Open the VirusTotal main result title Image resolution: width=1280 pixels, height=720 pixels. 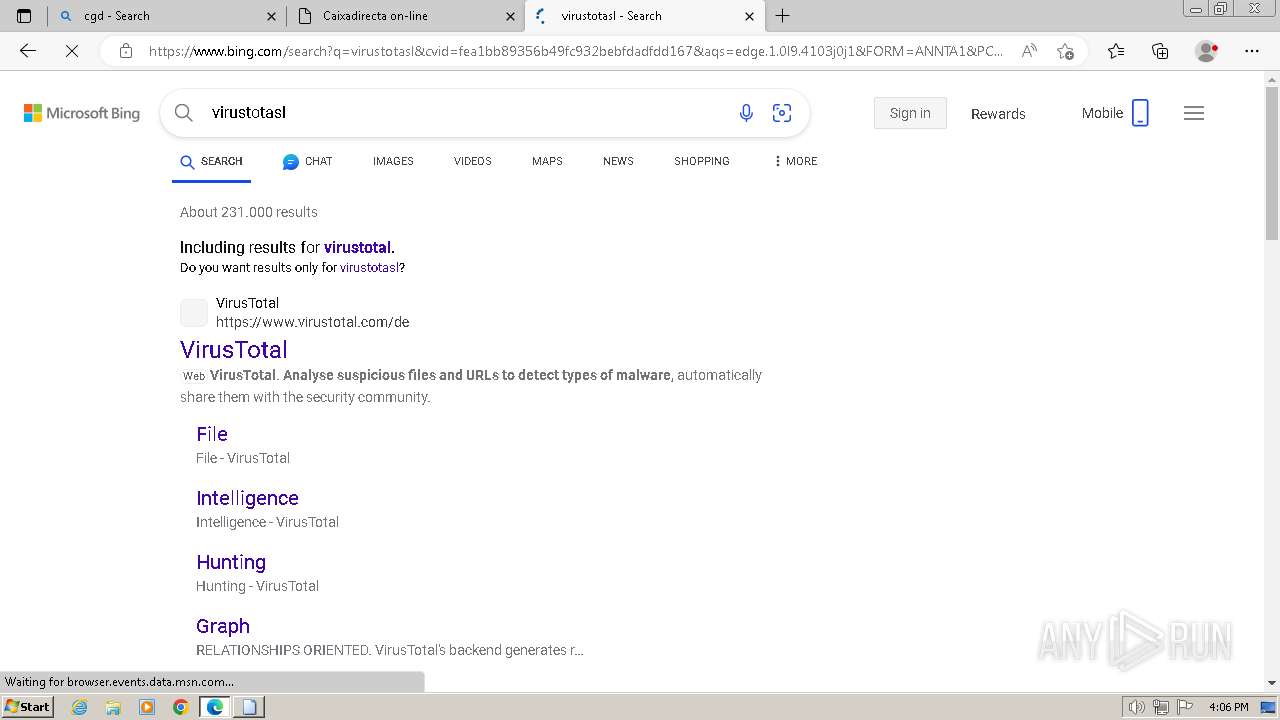[x=234, y=349]
